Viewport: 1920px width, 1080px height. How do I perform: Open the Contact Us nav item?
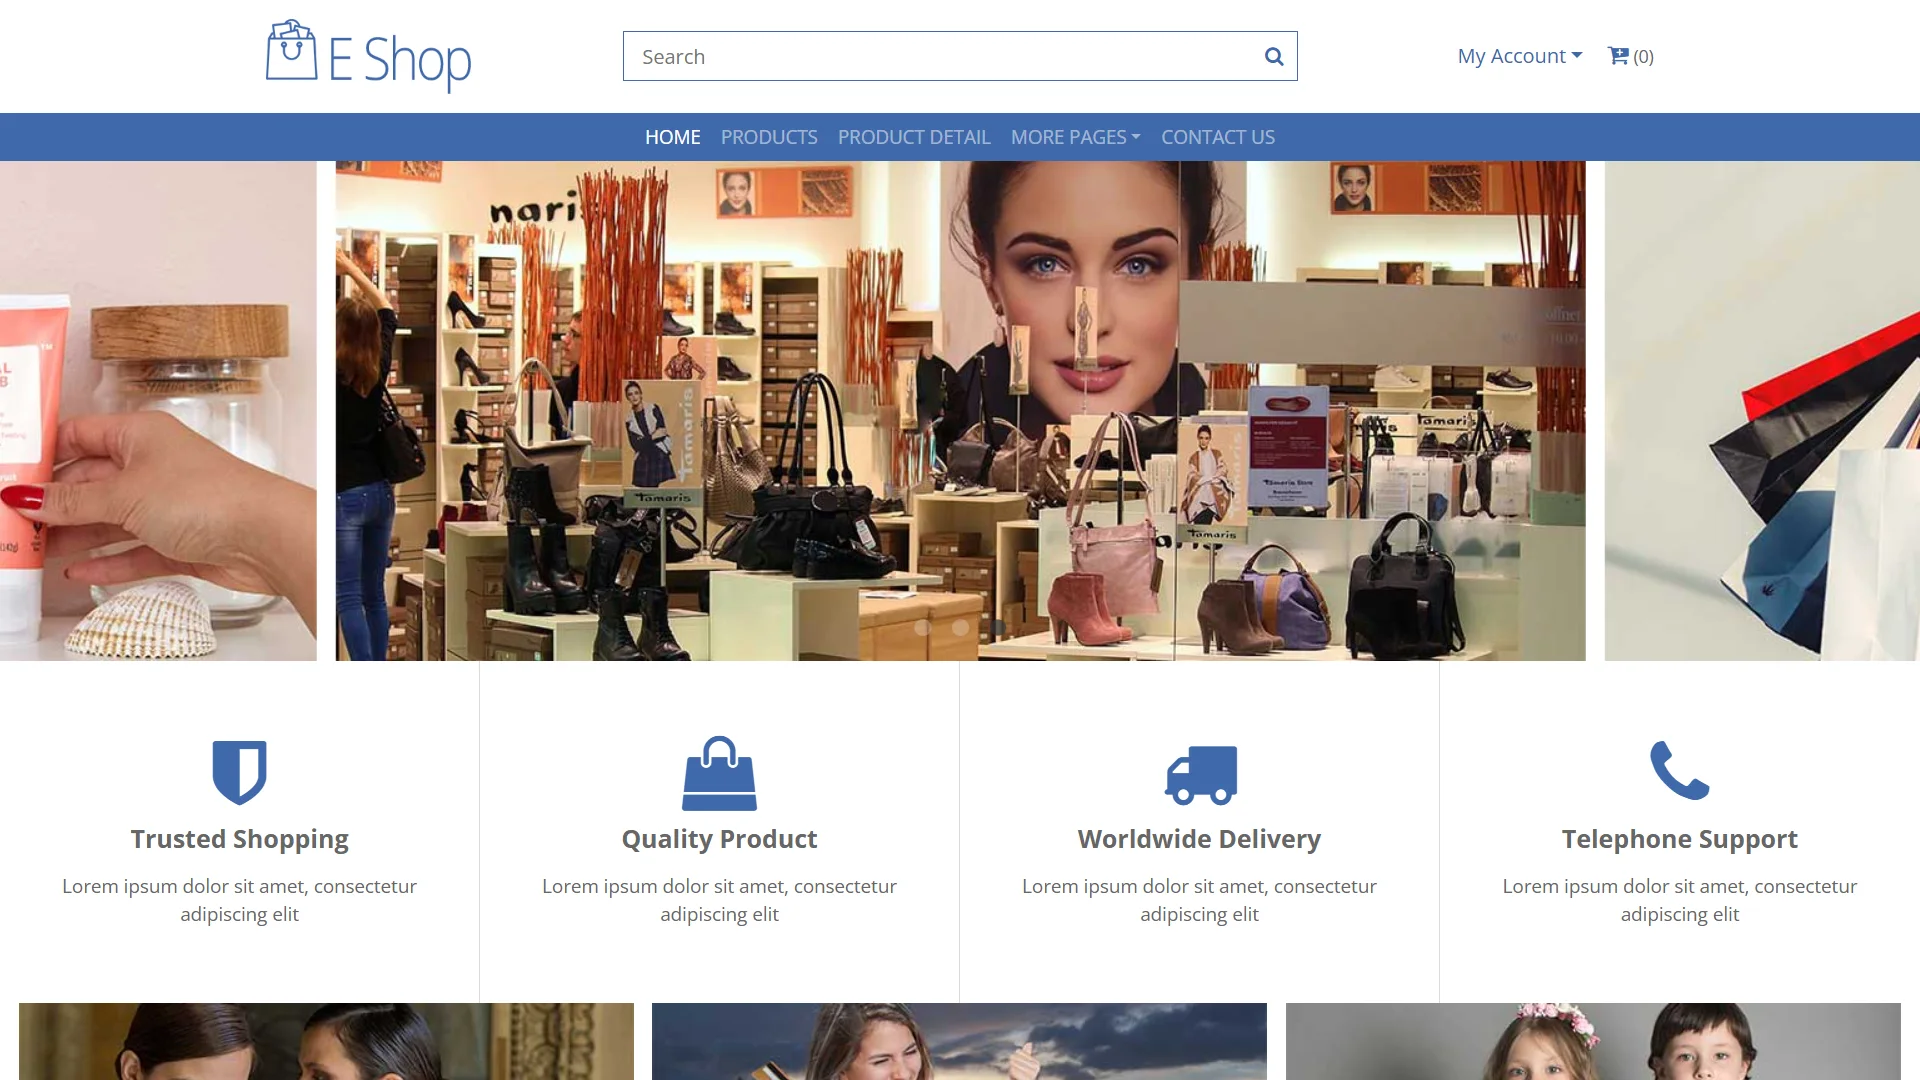point(1217,137)
